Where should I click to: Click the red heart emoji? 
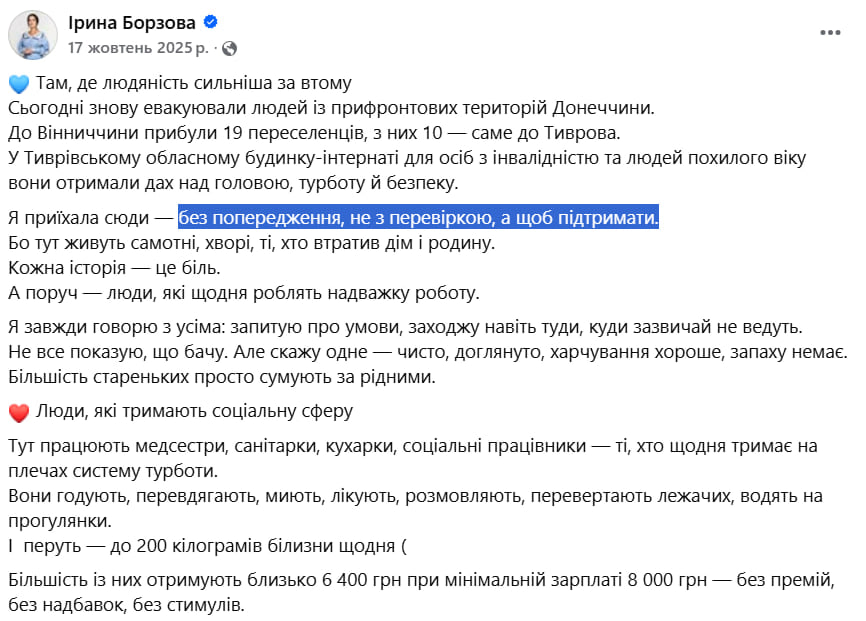pyautogui.click(x=18, y=412)
